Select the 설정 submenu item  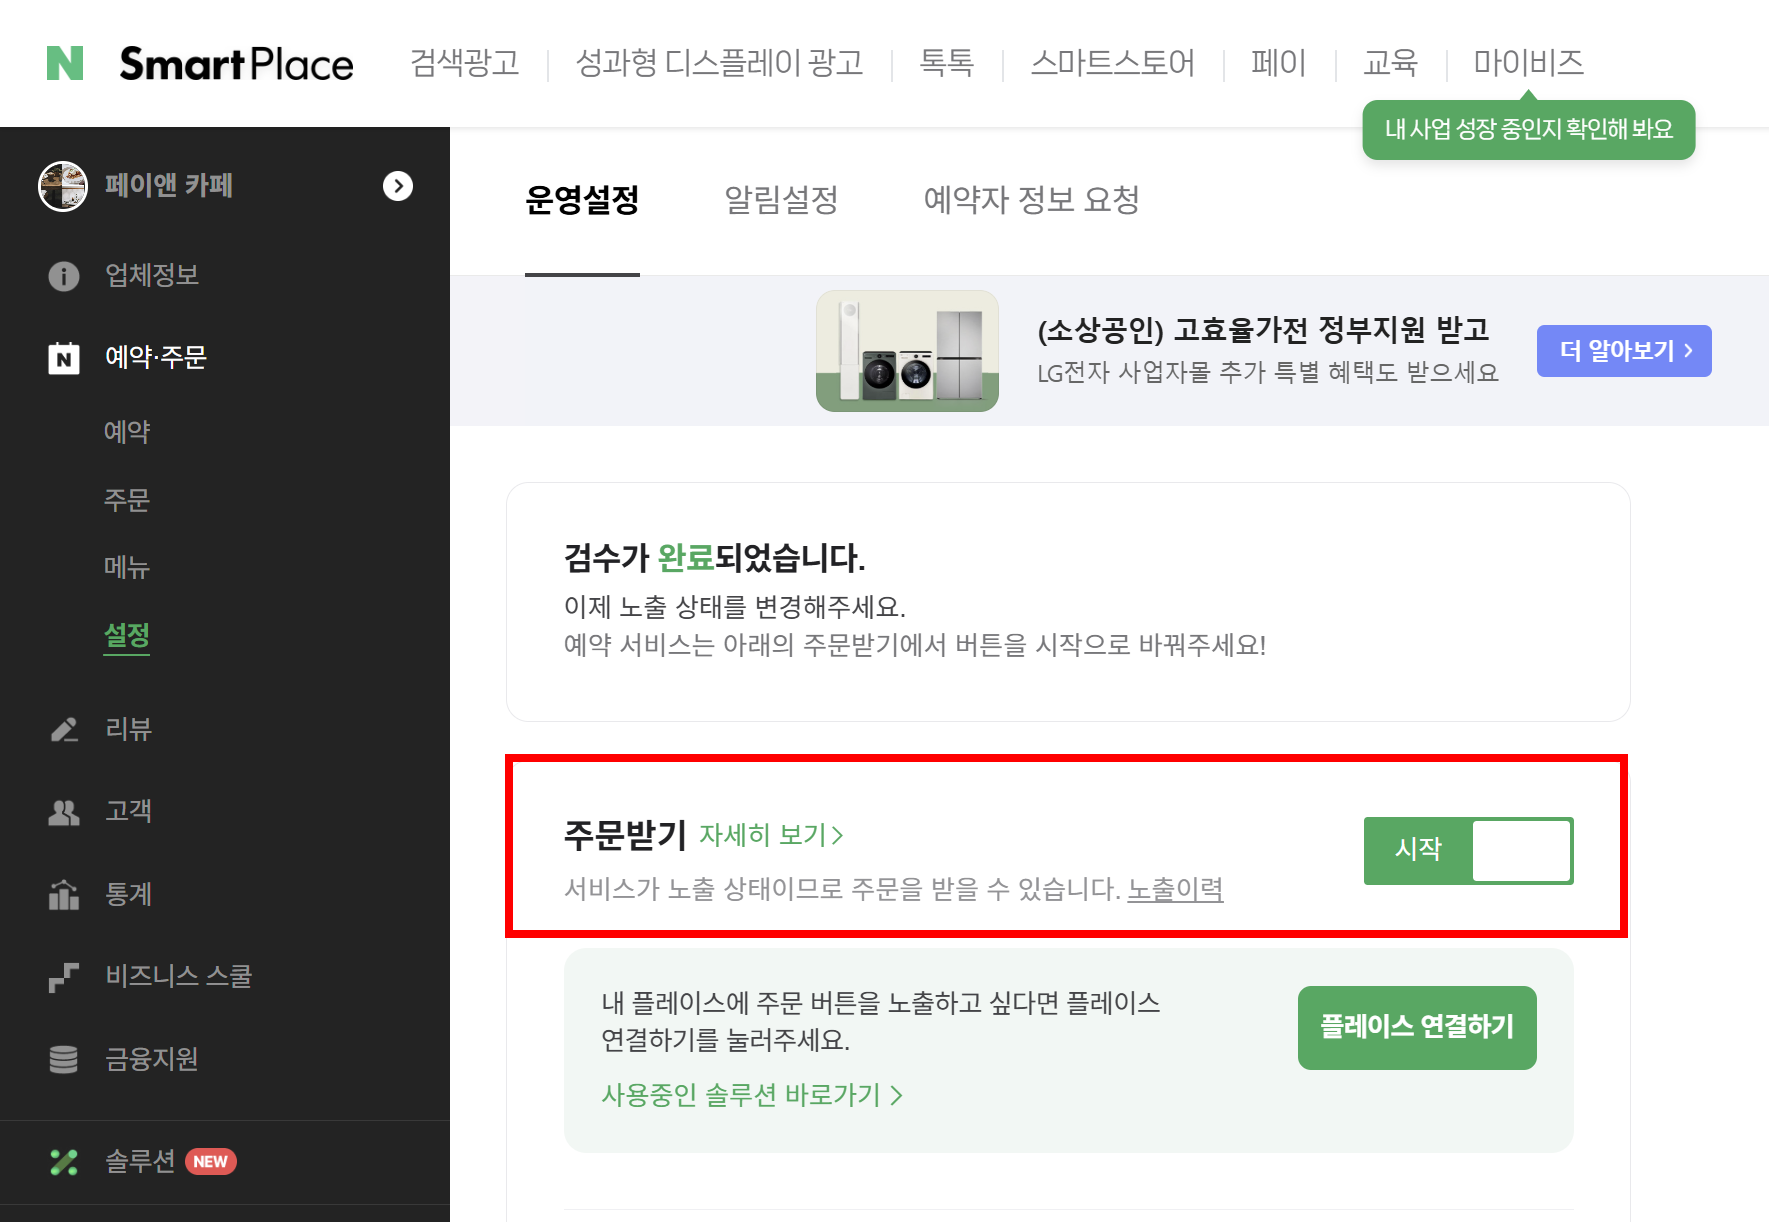127,636
